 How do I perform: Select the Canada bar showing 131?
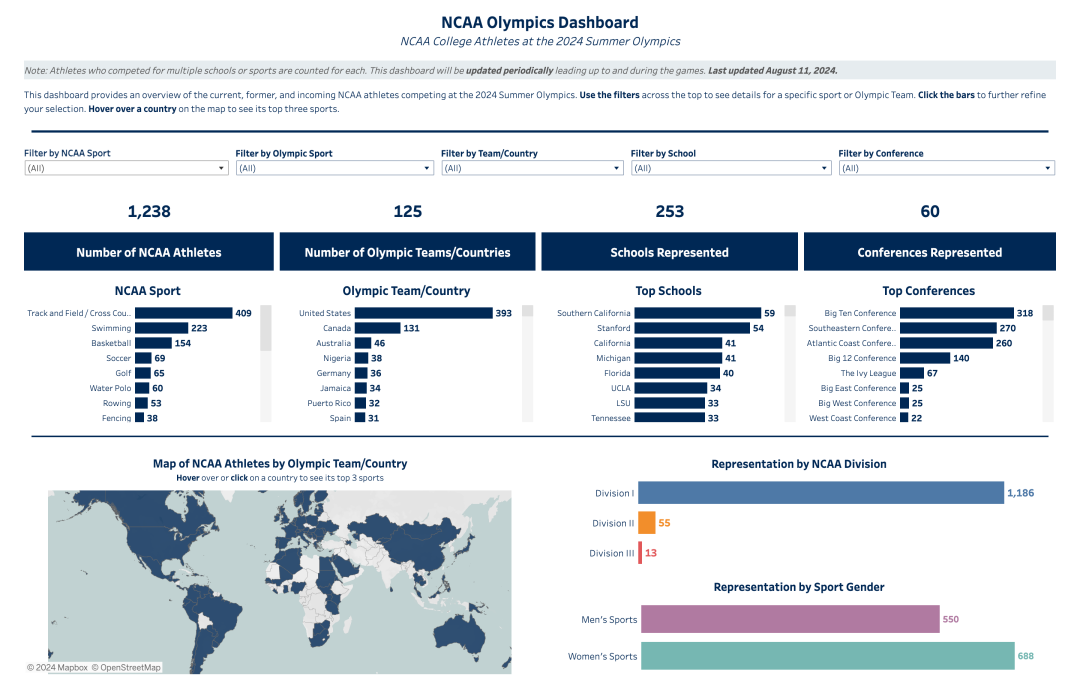377,329
